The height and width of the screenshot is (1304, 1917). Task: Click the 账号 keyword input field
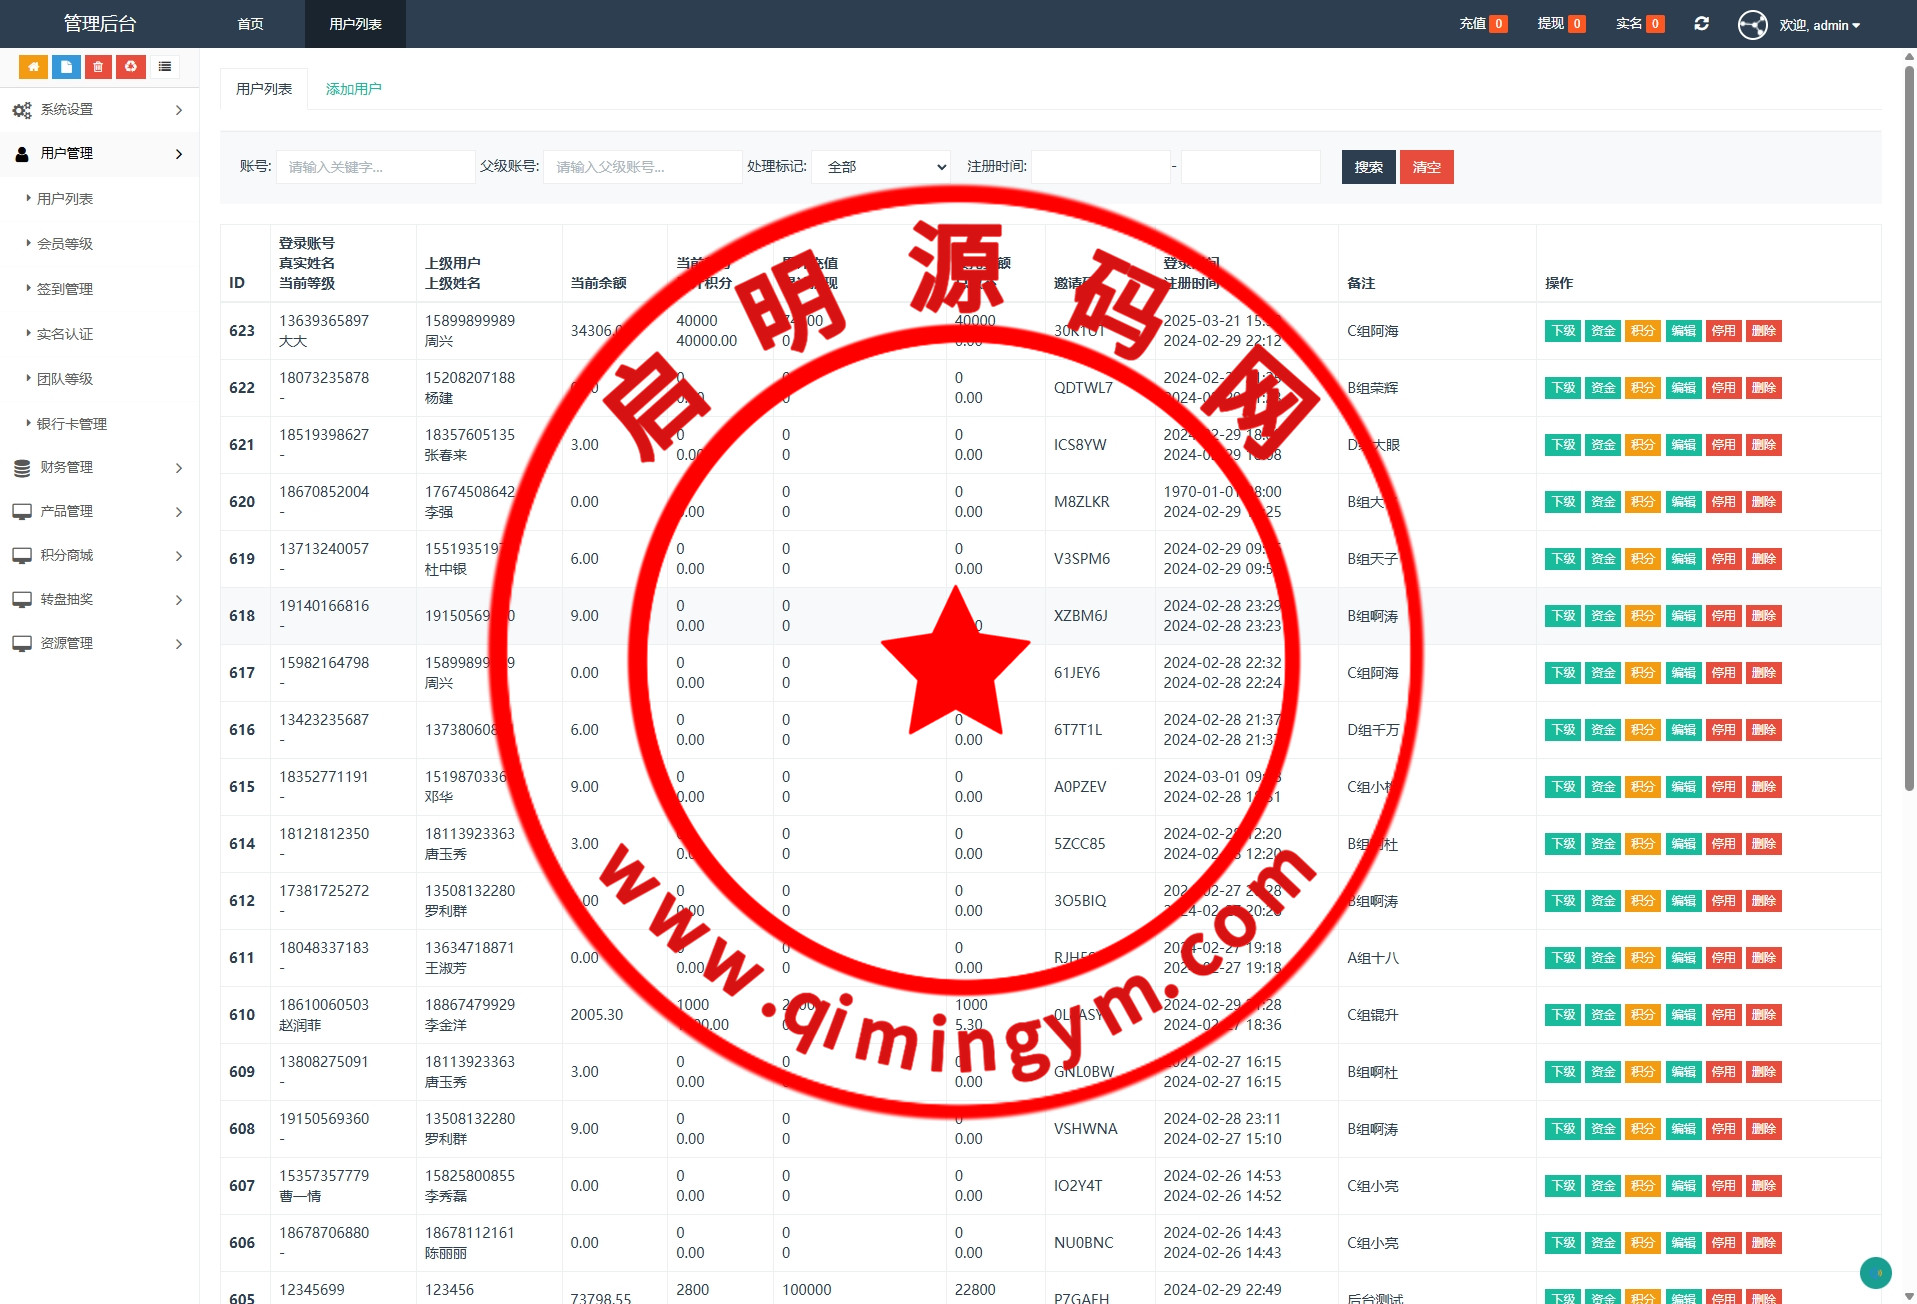pos(375,167)
